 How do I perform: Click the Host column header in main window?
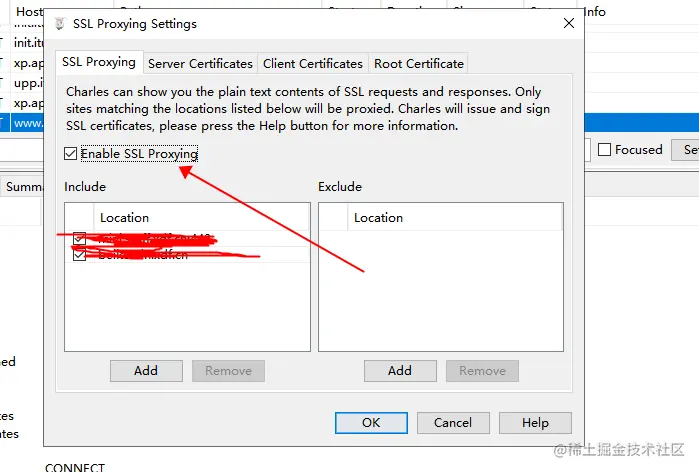tap(29, 12)
